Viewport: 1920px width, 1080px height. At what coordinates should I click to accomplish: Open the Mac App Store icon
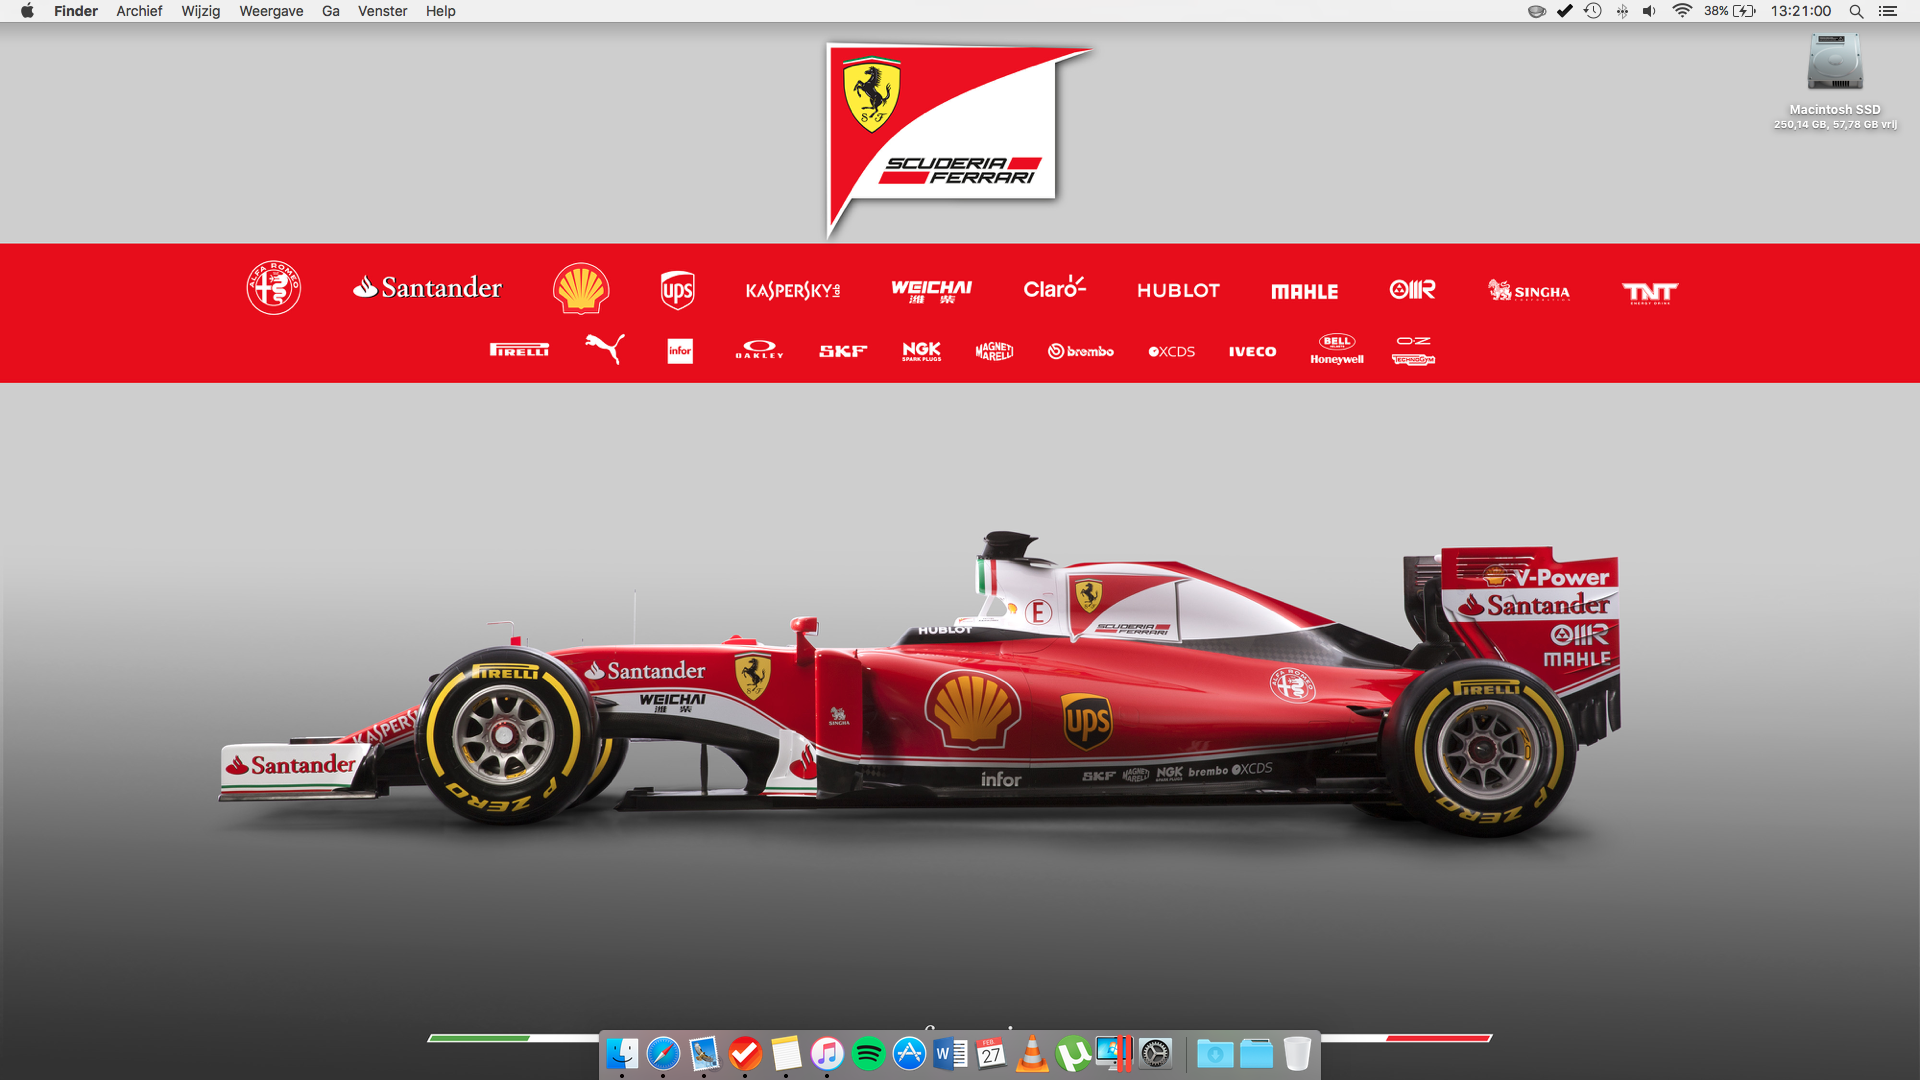909,1053
